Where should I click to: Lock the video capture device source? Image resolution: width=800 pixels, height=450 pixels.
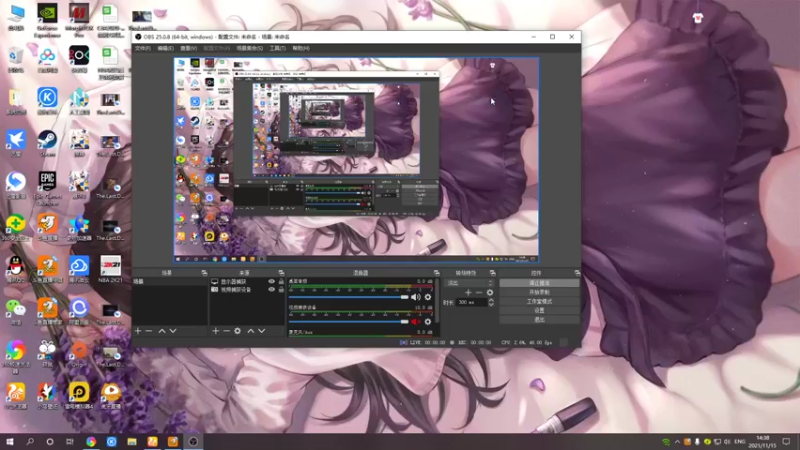click(x=281, y=289)
